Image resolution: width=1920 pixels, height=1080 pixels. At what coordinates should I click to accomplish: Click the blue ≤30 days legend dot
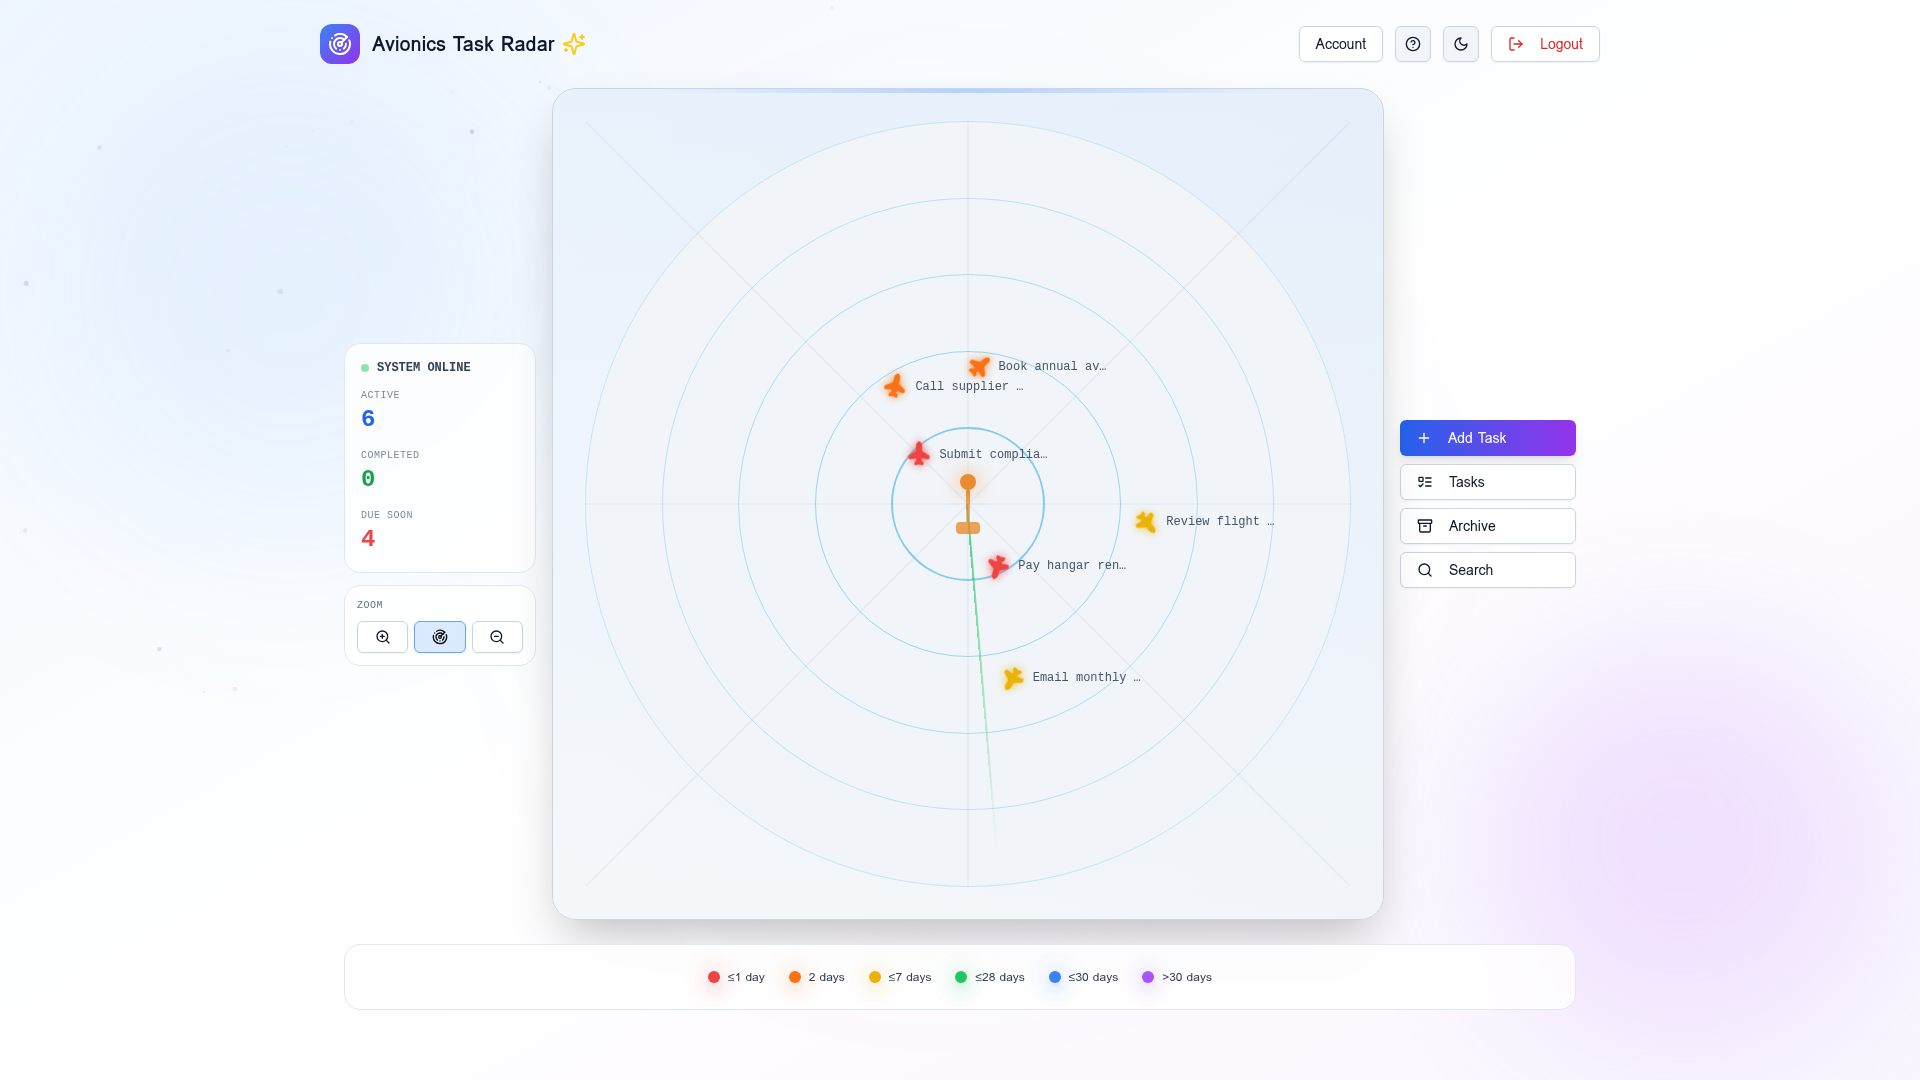[x=1055, y=977]
